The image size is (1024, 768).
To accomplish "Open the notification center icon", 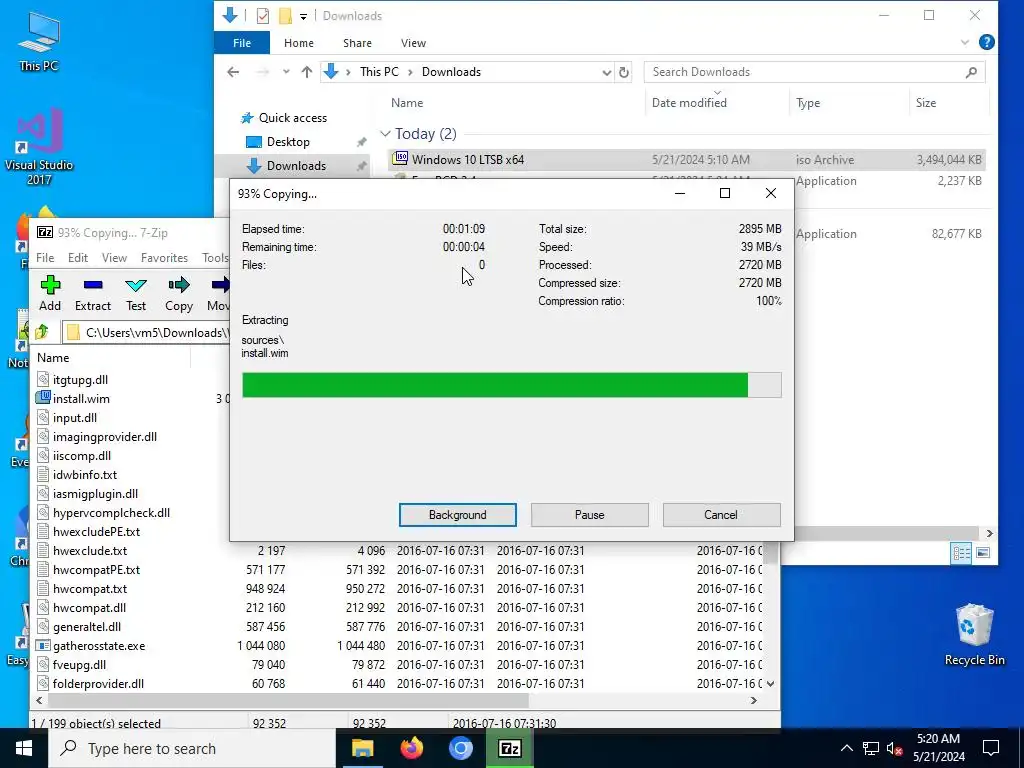I will coord(991,748).
